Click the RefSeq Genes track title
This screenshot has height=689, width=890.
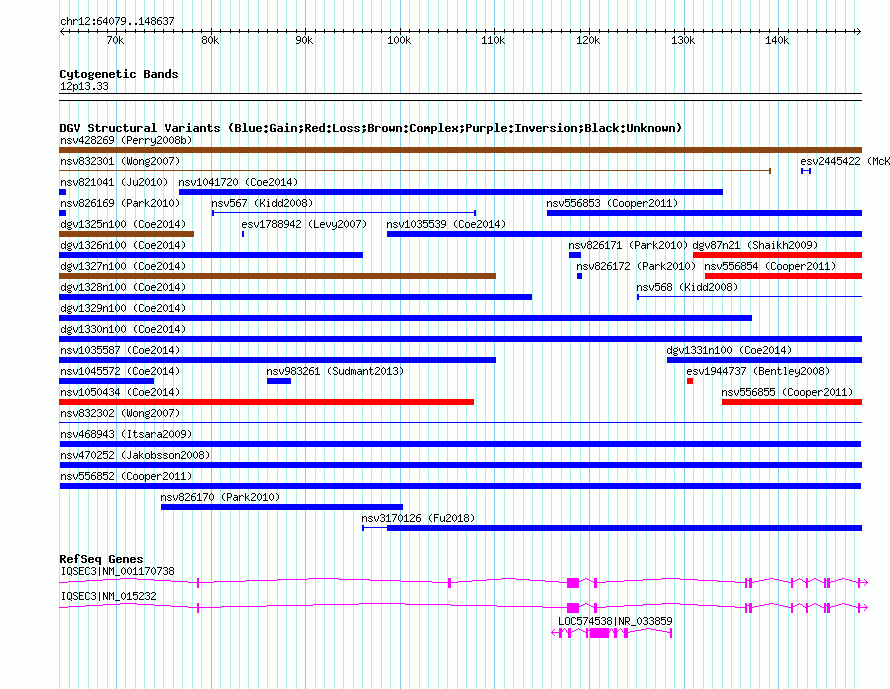pos(101,559)
